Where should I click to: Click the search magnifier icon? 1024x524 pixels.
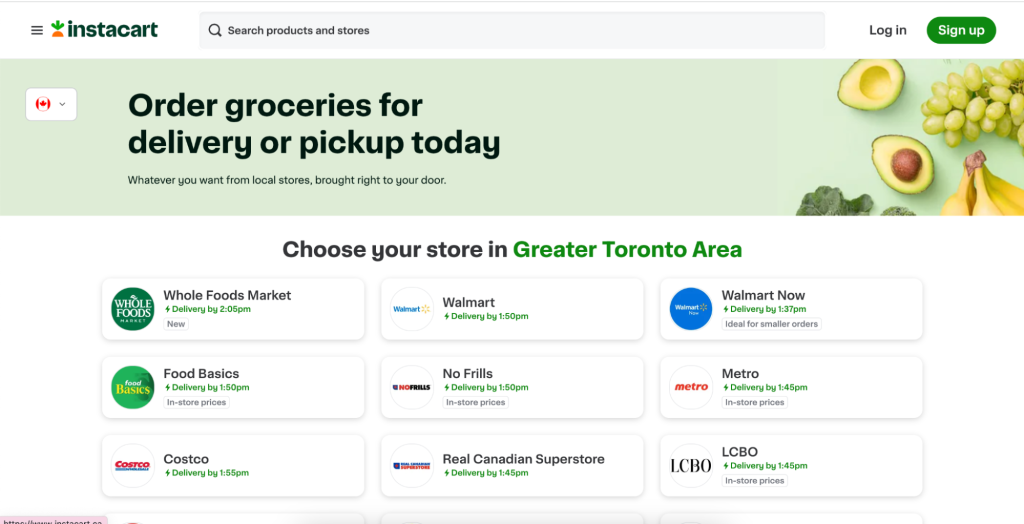tap(215, 30)
